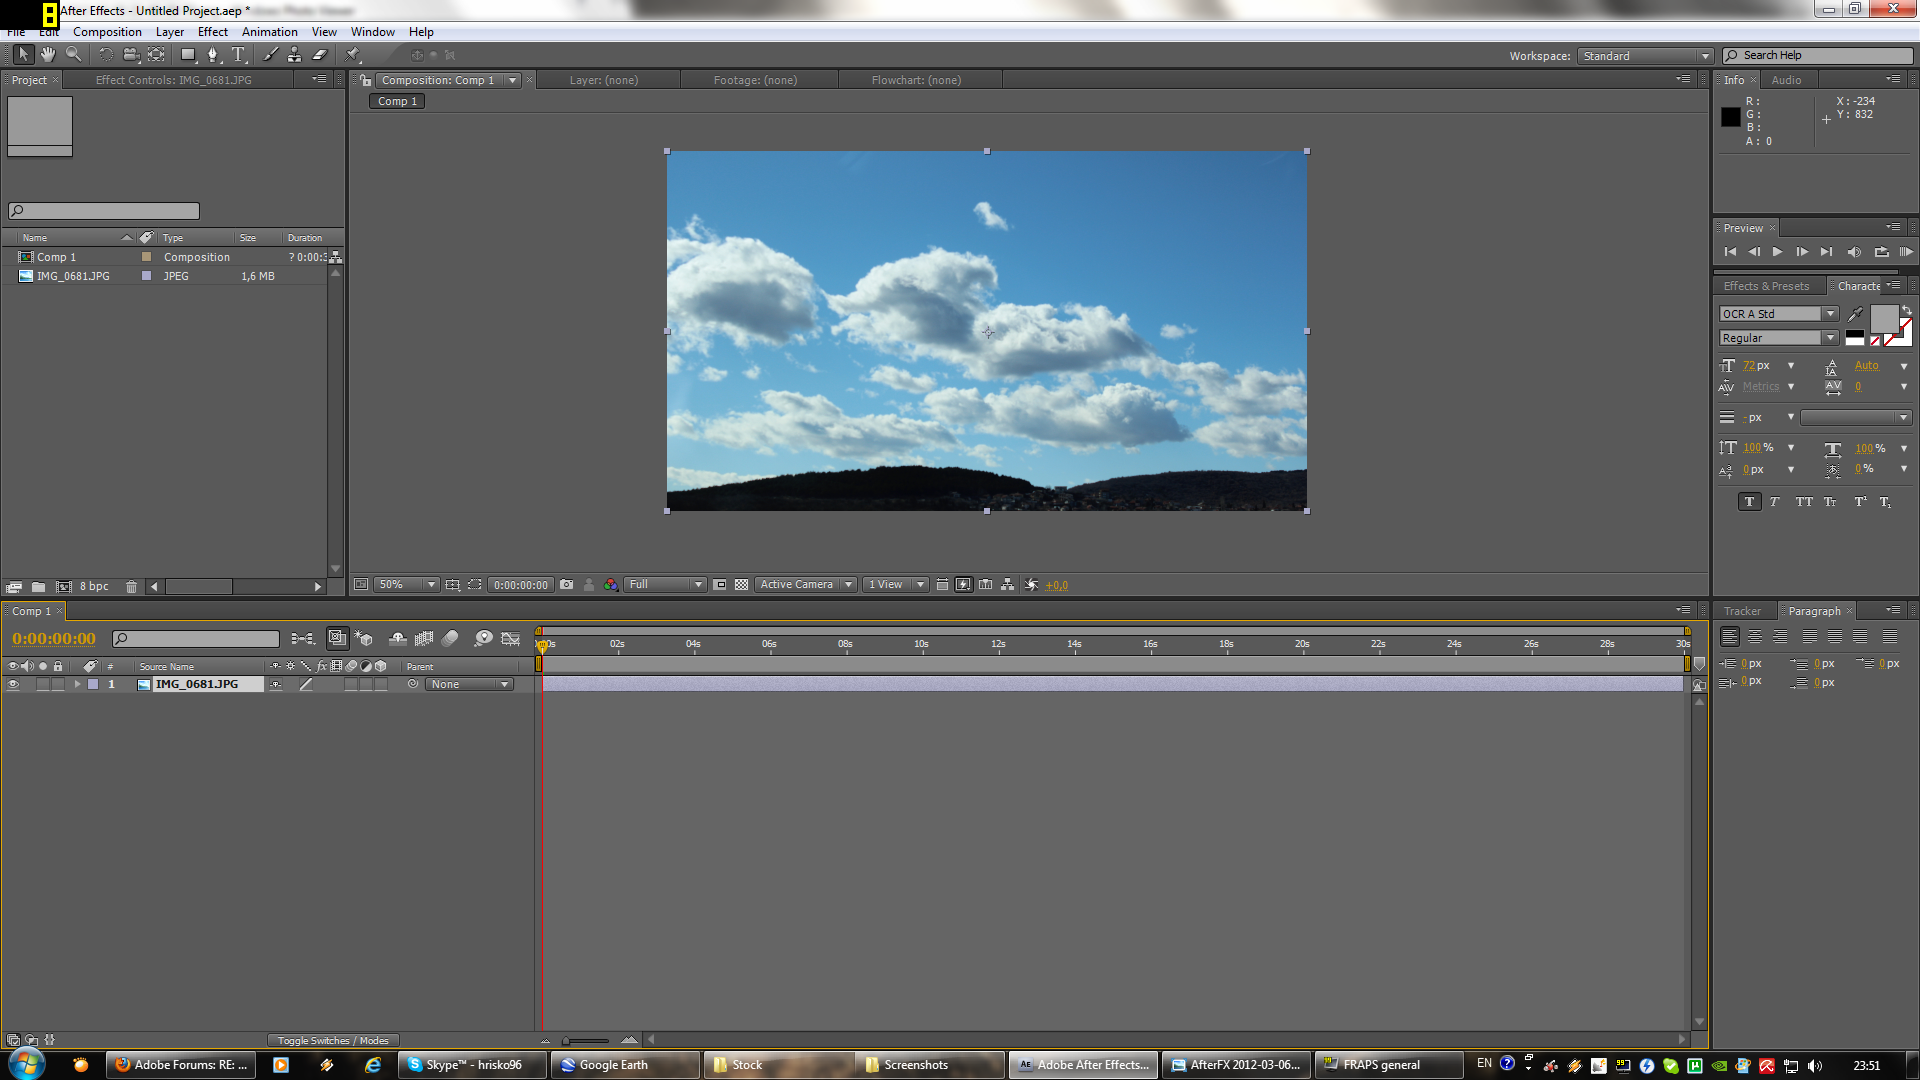Screen dimensions: 1920x1080
Task: Open the Workspace Standard dropdown
Action: click(1646, 56)
